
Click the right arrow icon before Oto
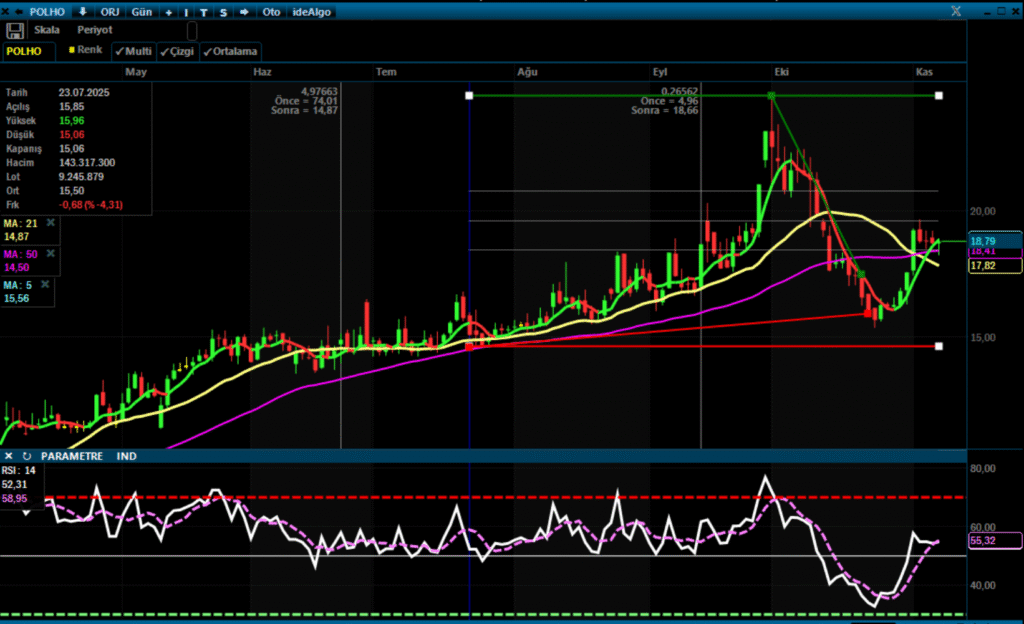click(x=243, y=12)
